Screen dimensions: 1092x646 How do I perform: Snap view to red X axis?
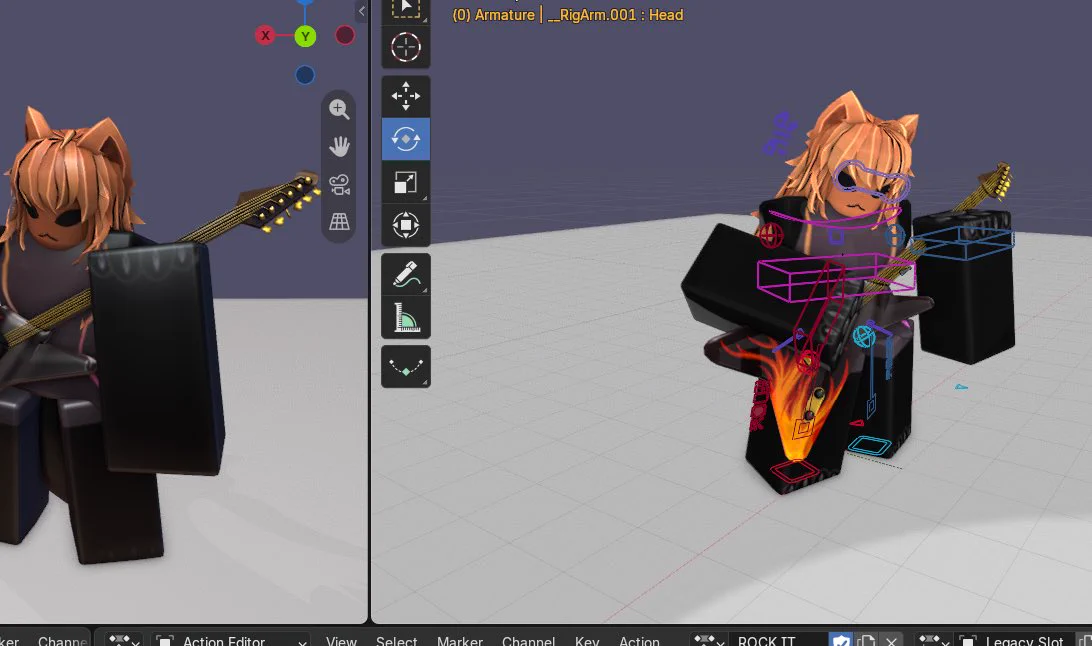tap(265, 36)
